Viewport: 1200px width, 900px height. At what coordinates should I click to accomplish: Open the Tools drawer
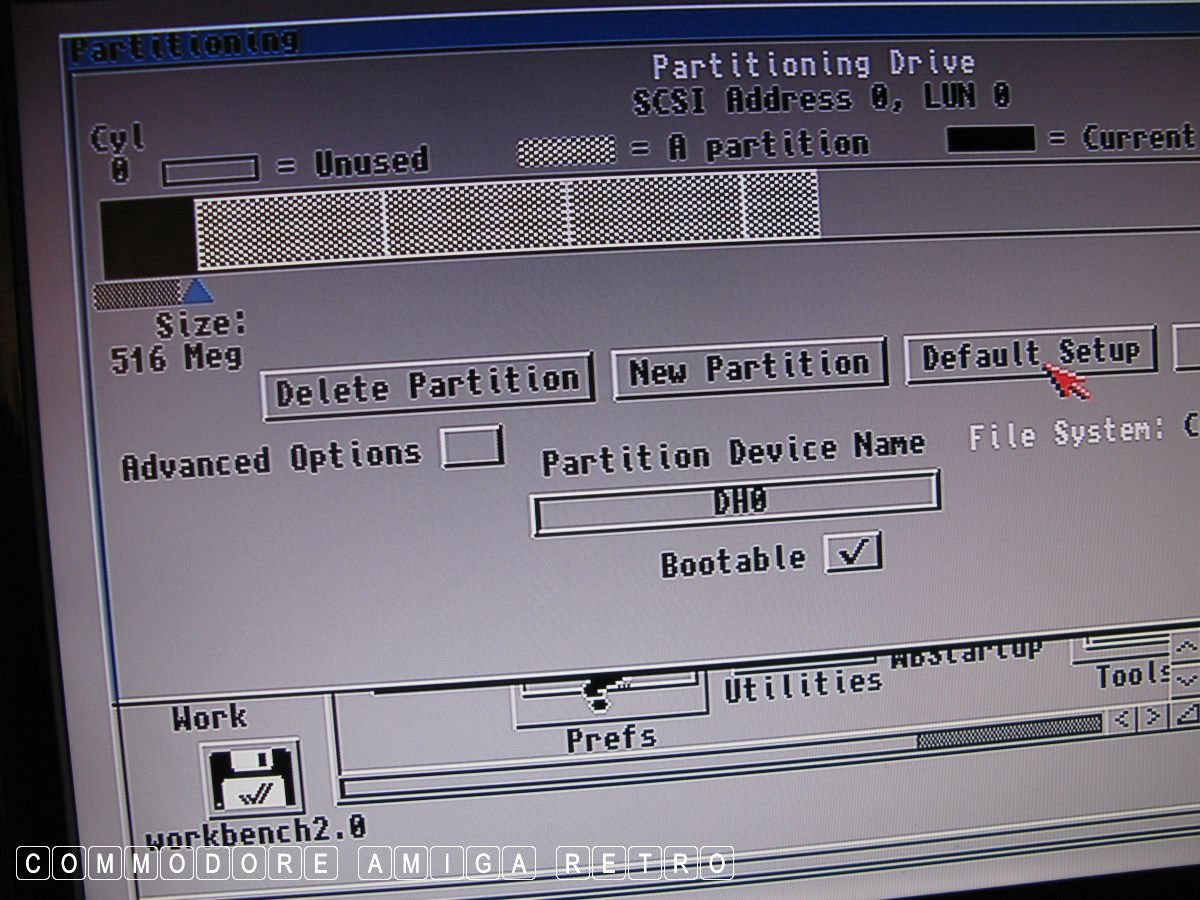pos(1132,674)
